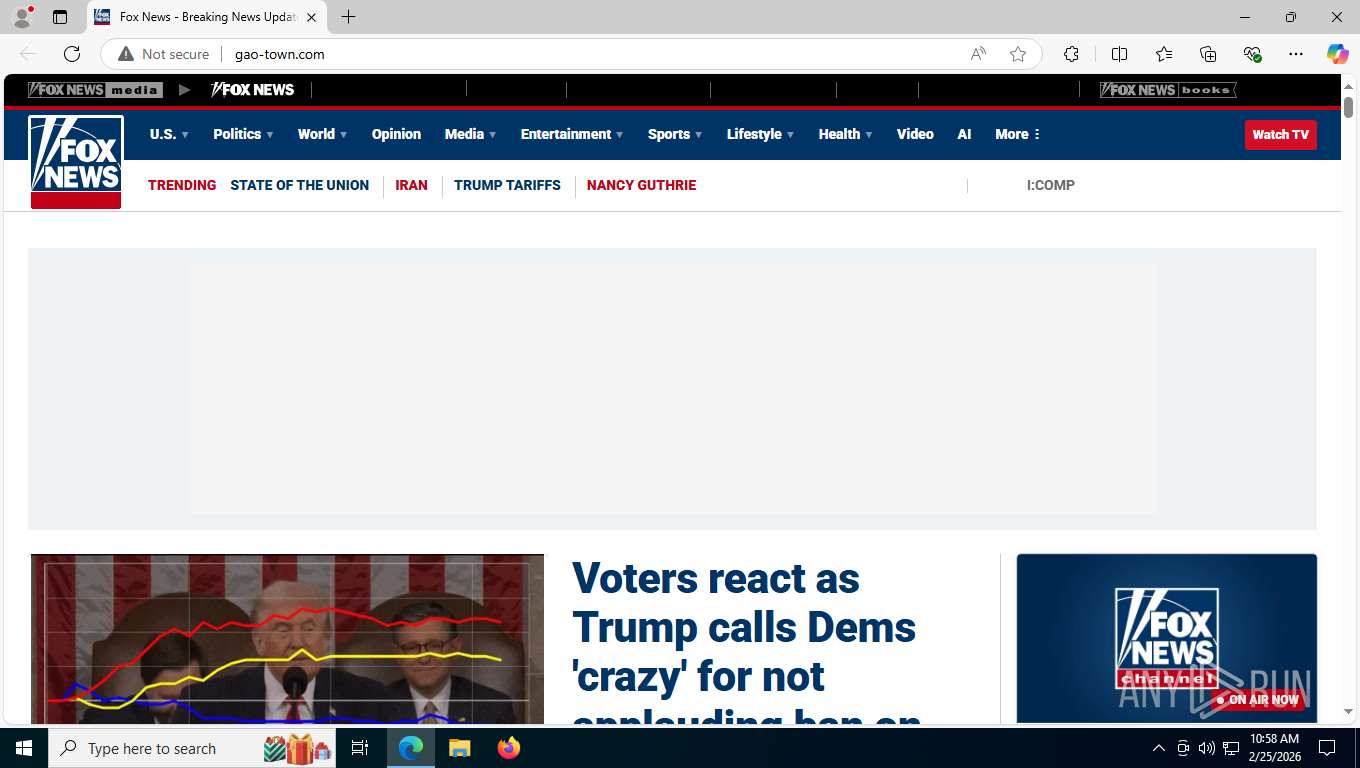Open the notification center
1360x768 pixels.
point(1327,748)
